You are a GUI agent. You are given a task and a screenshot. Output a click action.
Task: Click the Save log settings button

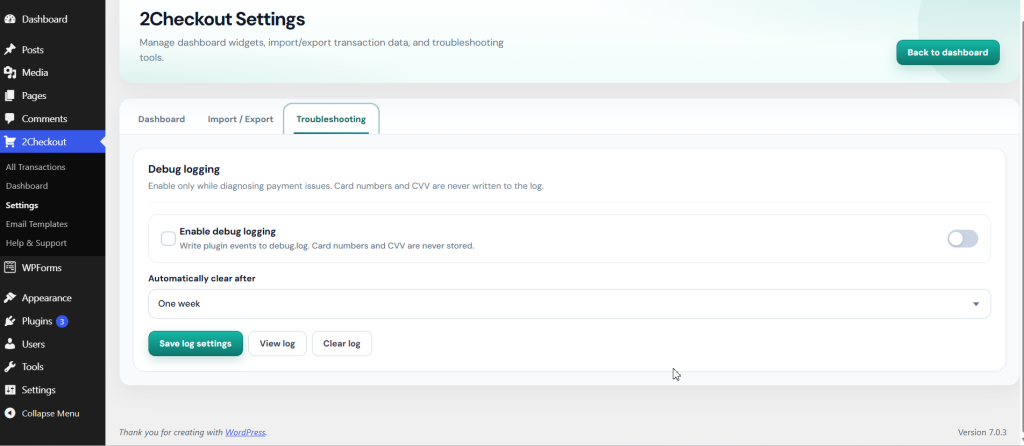(195, 343)
